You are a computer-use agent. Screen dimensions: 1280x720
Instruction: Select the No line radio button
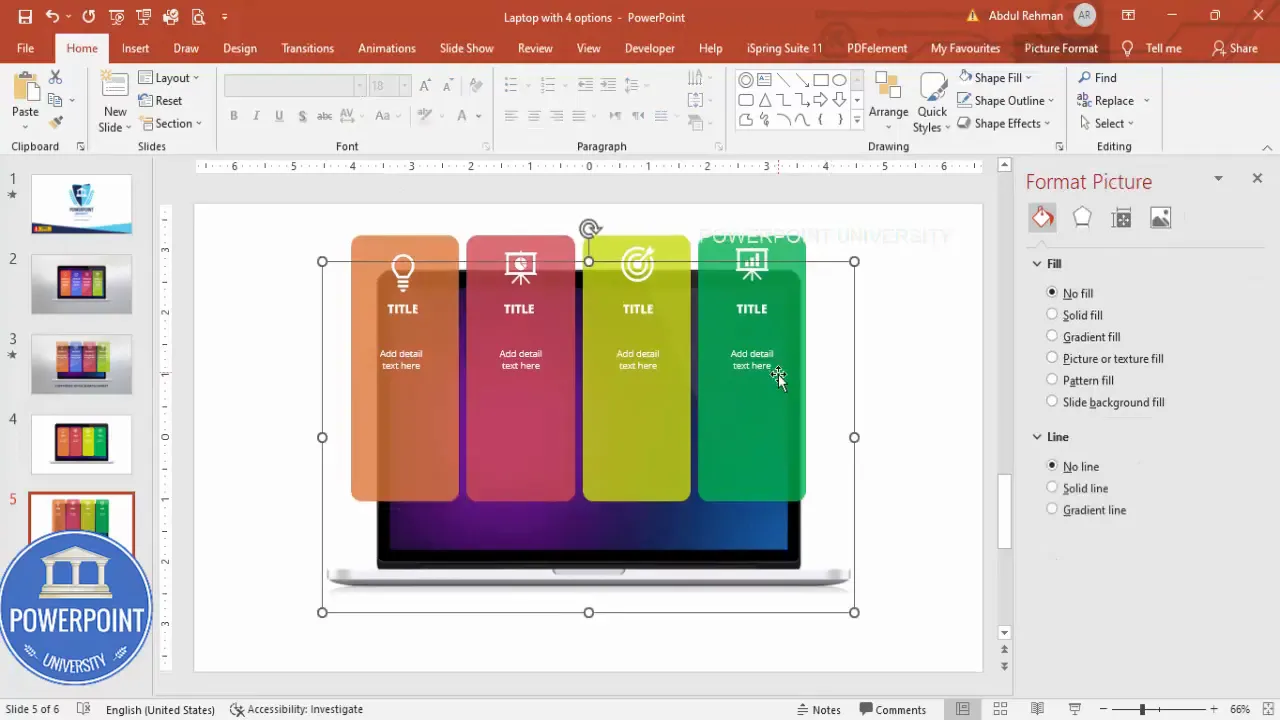[x=1052, y=466]
